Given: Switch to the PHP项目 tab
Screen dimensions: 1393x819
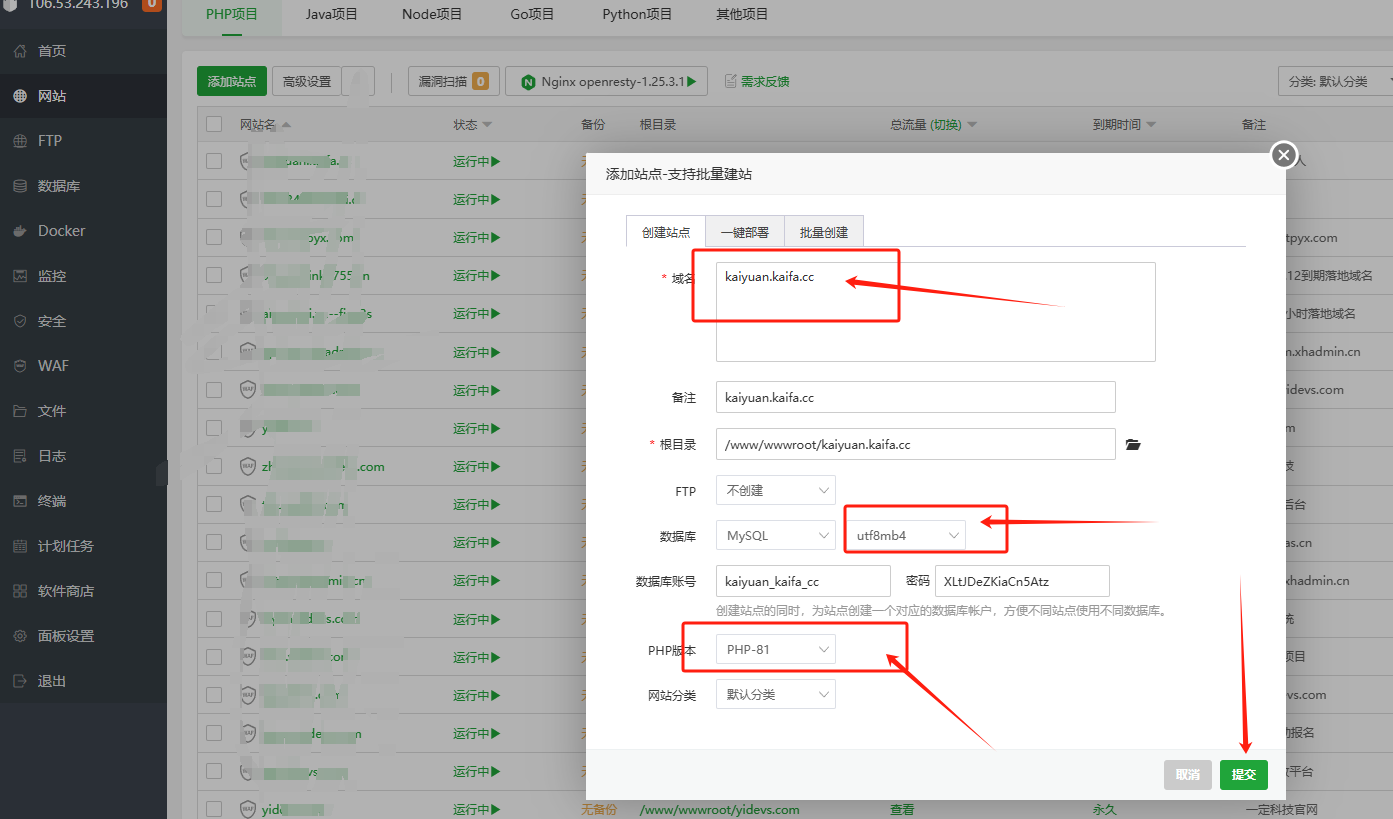Looking at the screenshot, I should [232, 14].
